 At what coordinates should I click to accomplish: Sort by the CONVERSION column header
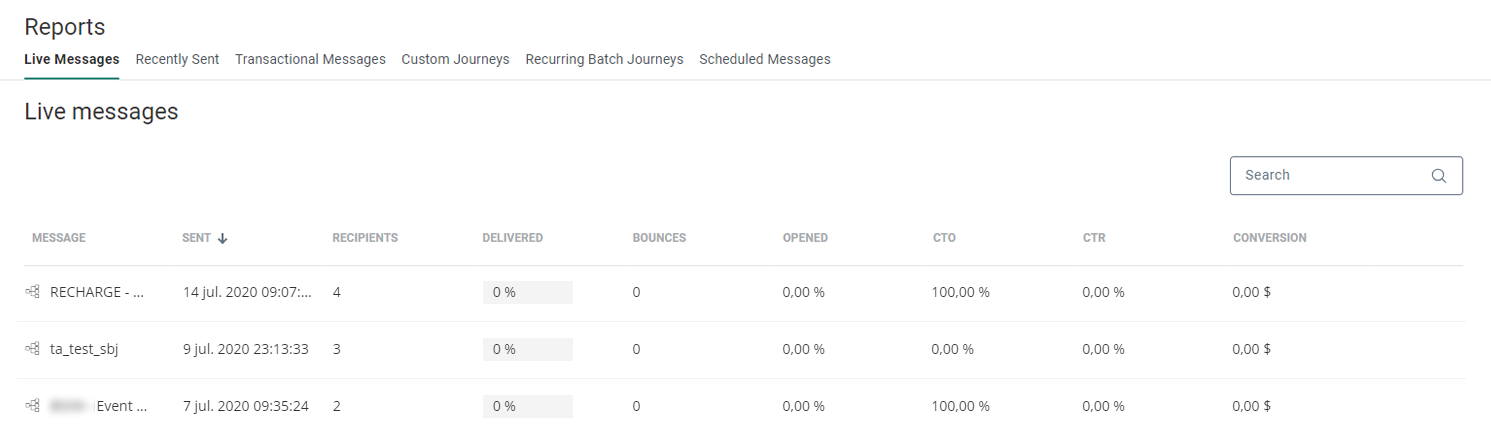click(x=1269, y=238)
